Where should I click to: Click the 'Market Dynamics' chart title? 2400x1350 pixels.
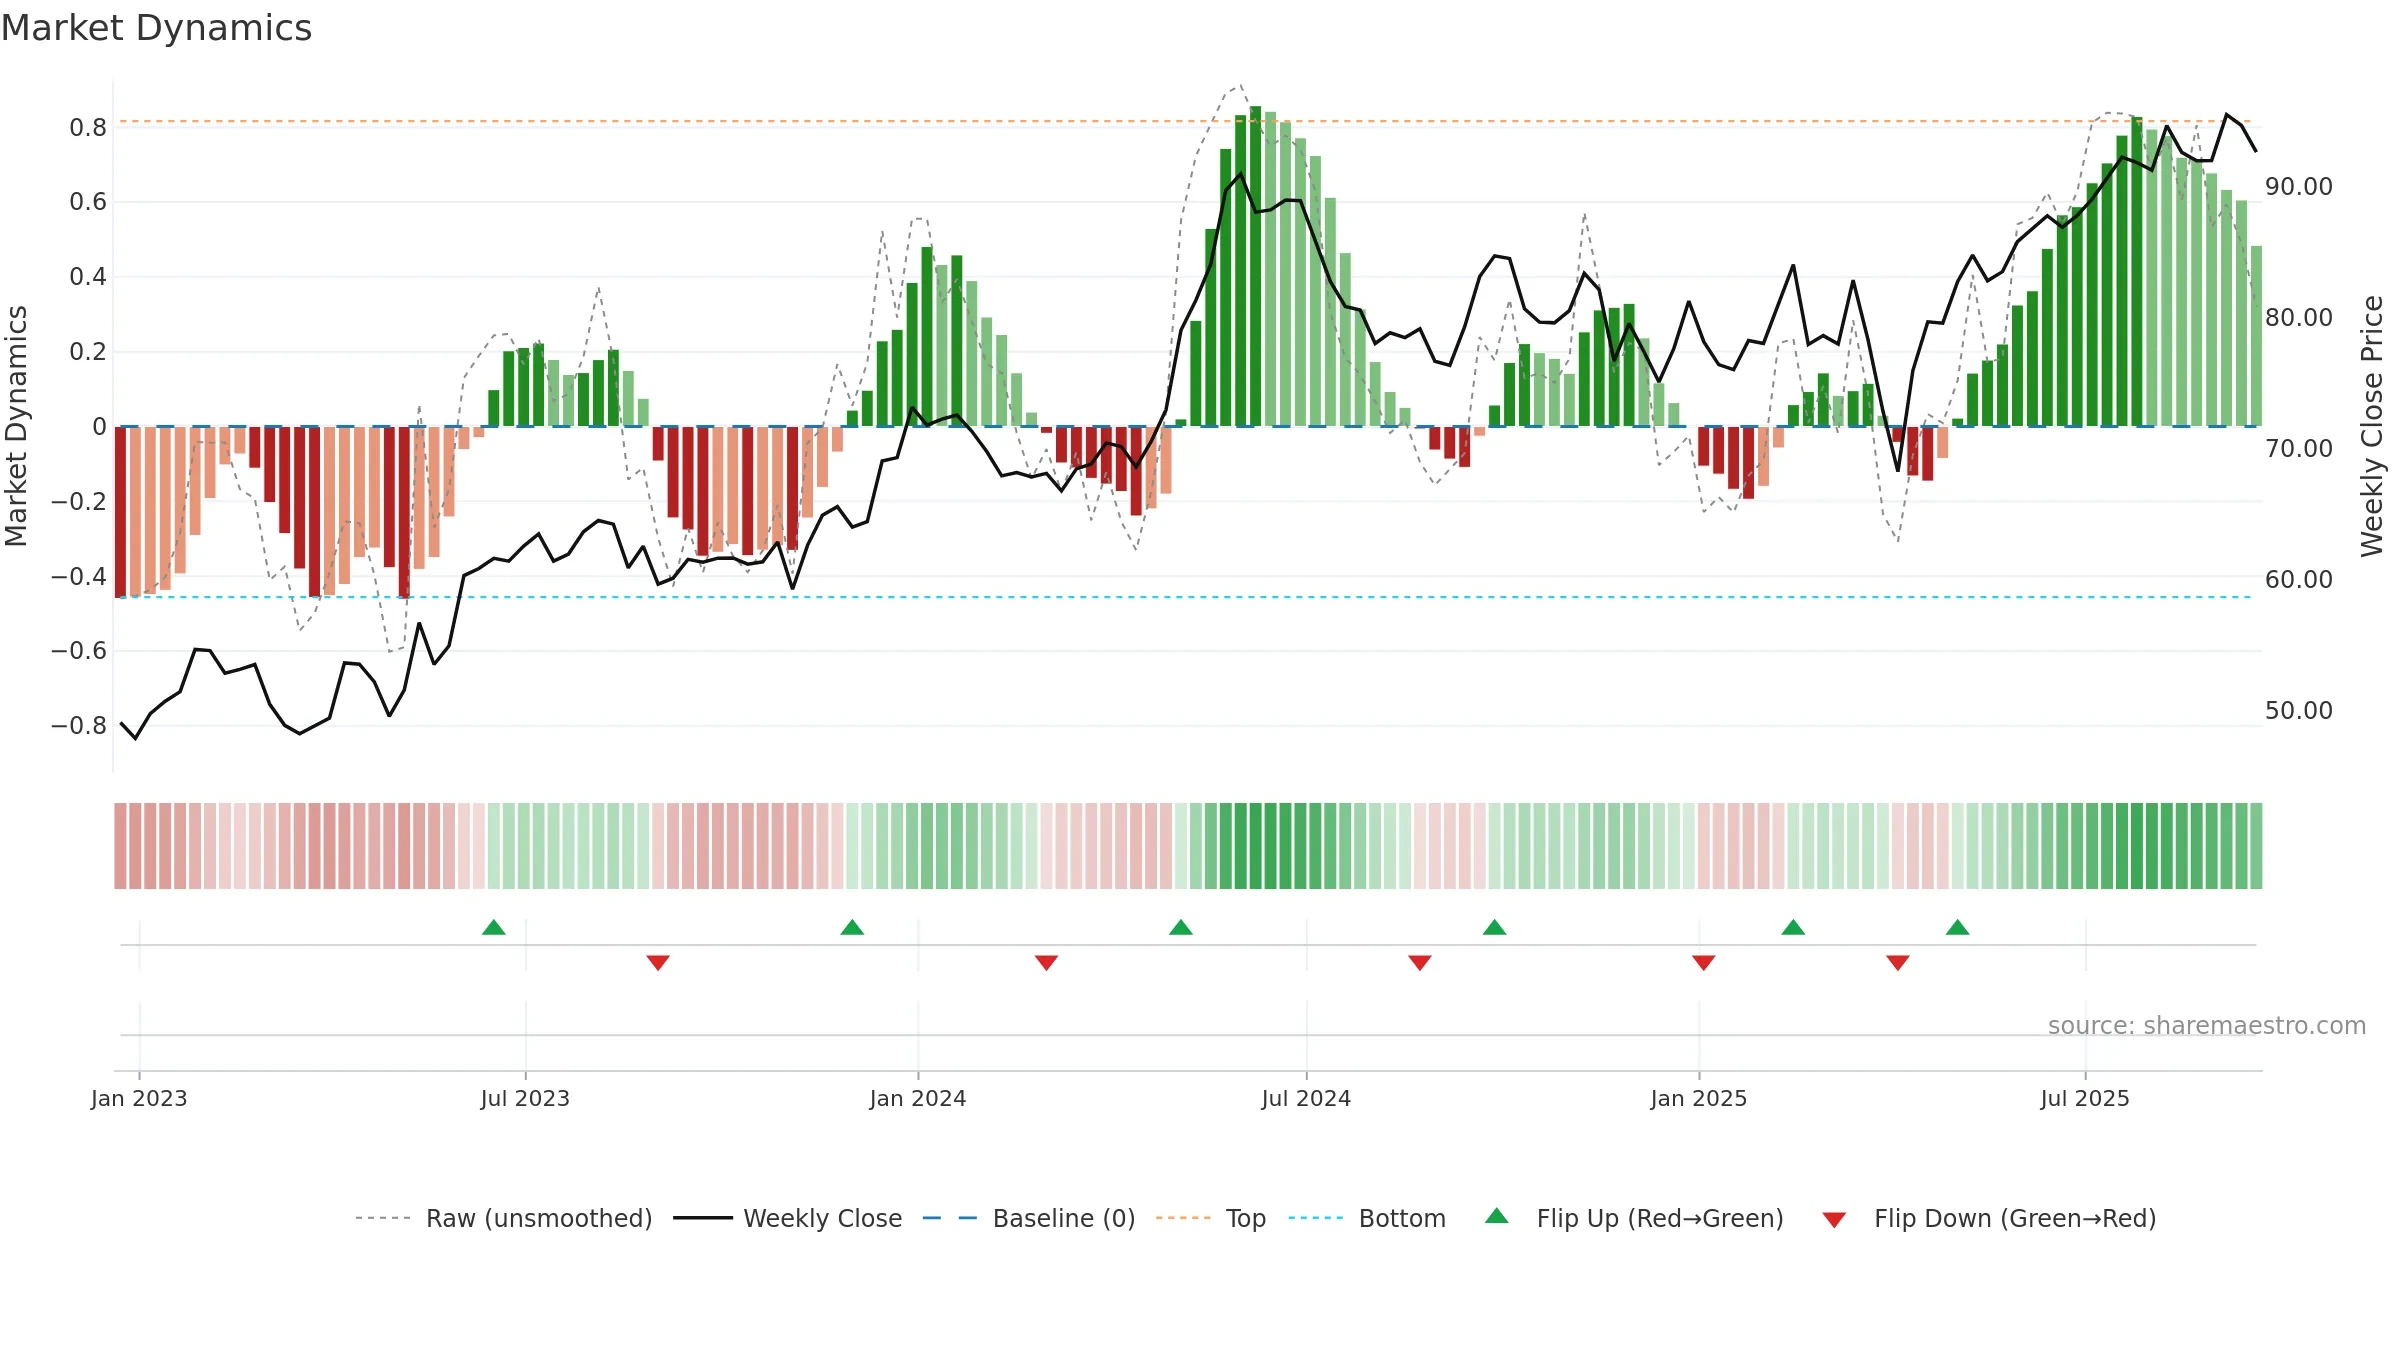(156, 28)
